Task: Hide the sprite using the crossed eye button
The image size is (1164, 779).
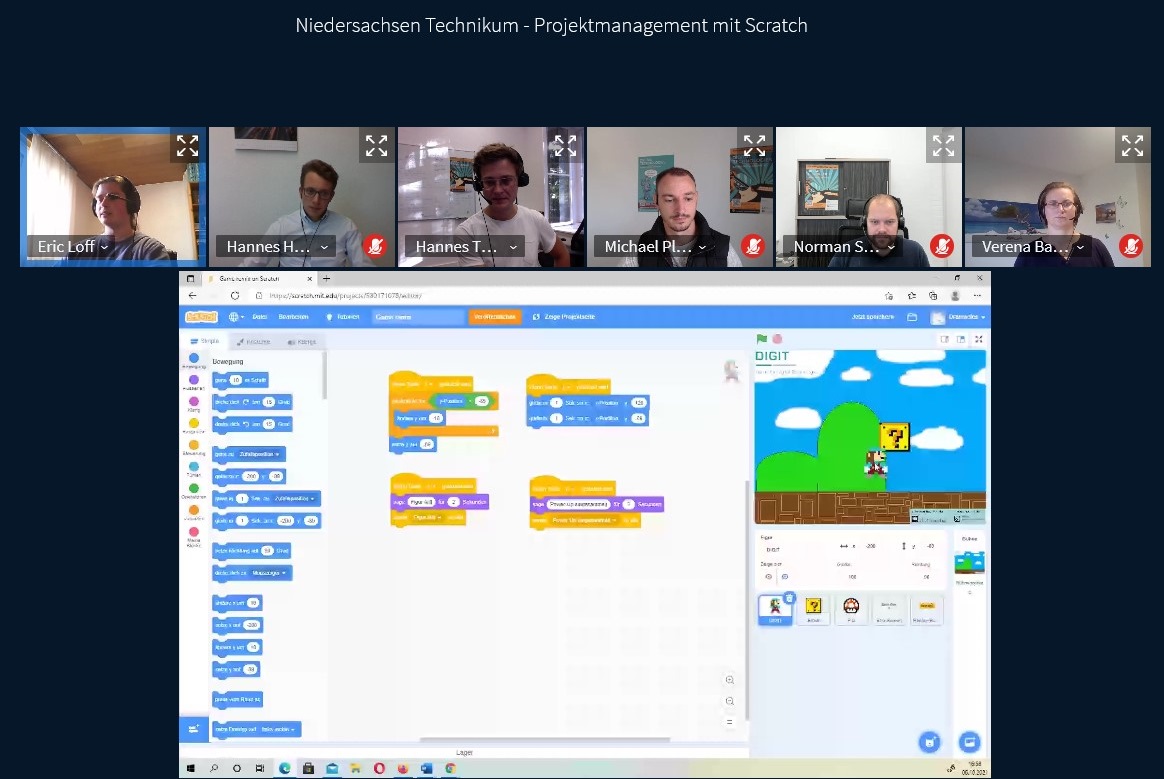Action: click(x=785, y=576)
